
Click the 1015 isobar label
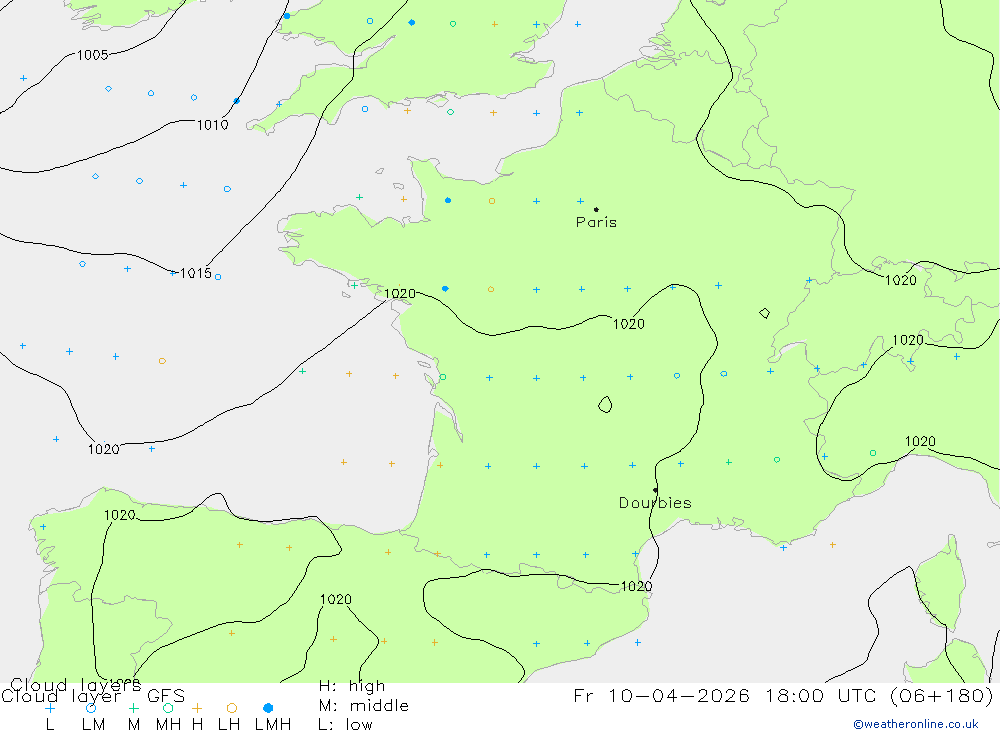pos(196,273)
